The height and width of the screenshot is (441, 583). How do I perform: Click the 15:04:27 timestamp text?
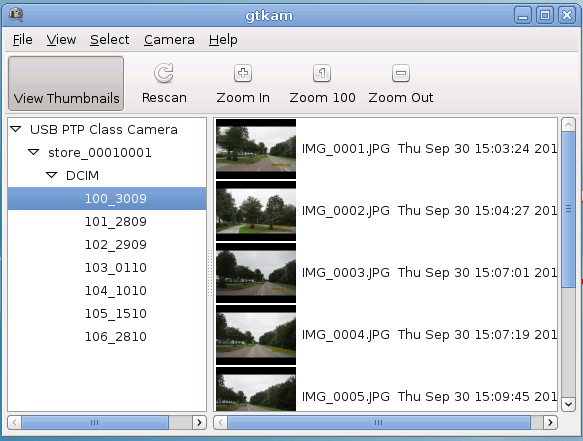coord(502,211)
